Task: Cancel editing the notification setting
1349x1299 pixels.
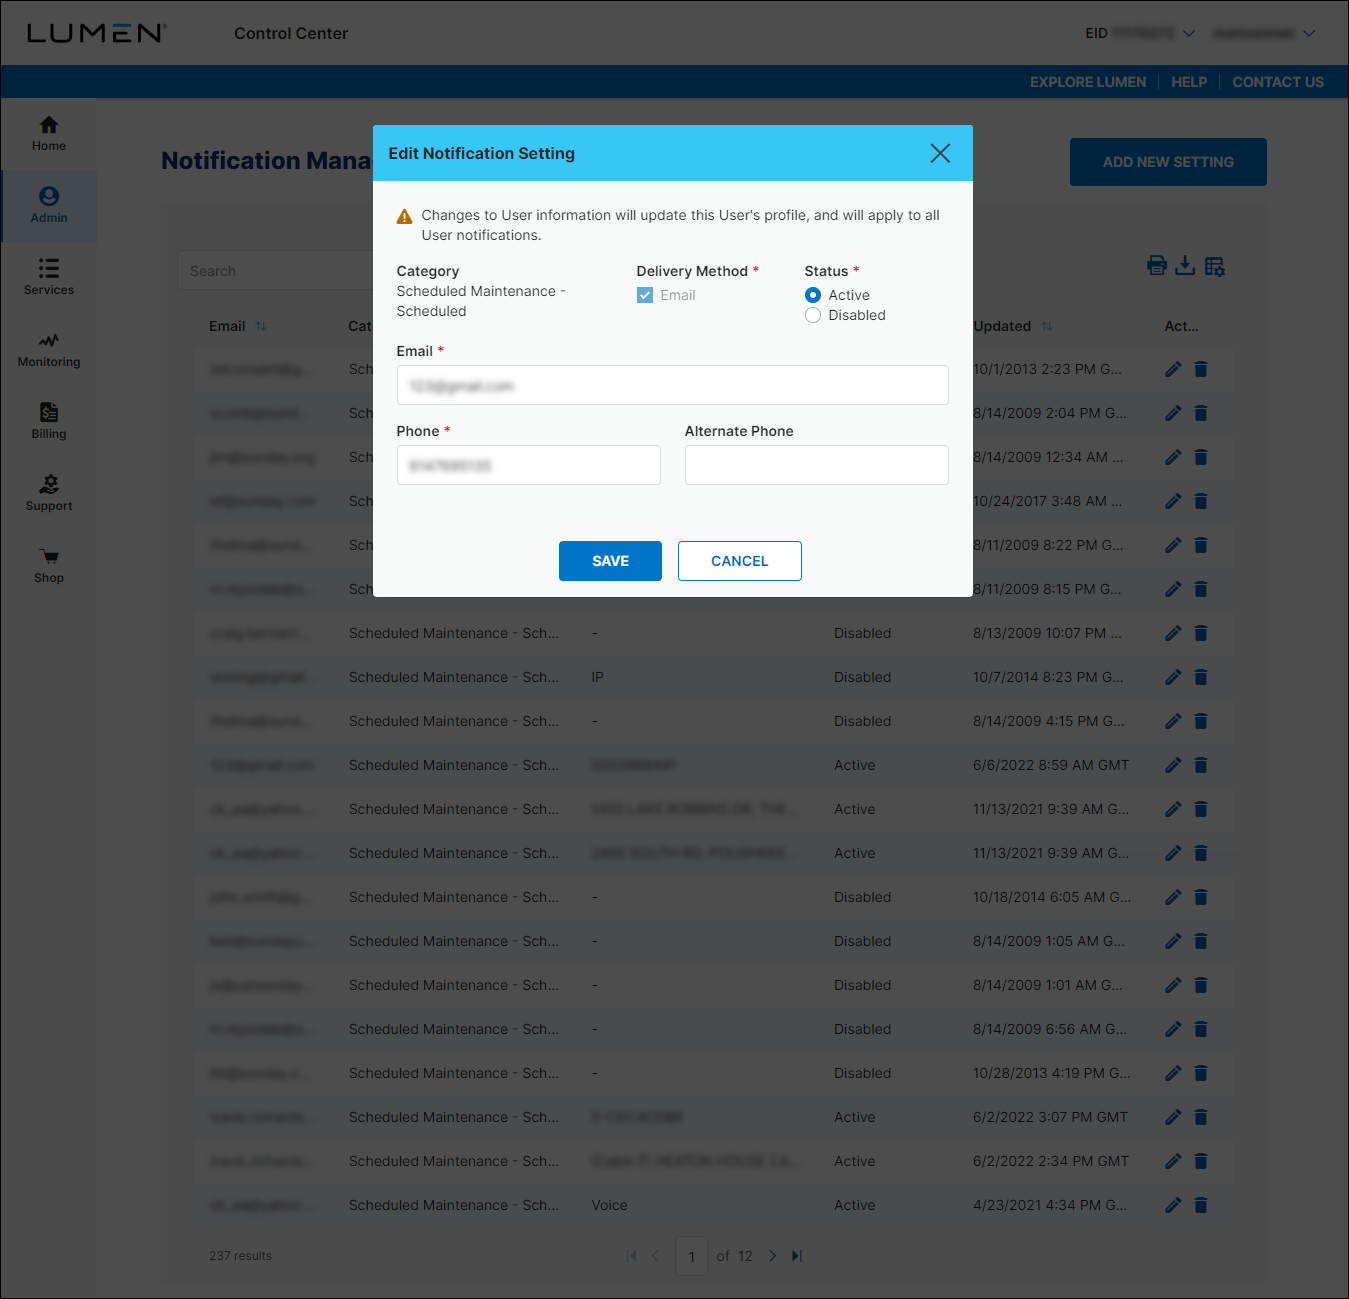Action: click(739, 561)
